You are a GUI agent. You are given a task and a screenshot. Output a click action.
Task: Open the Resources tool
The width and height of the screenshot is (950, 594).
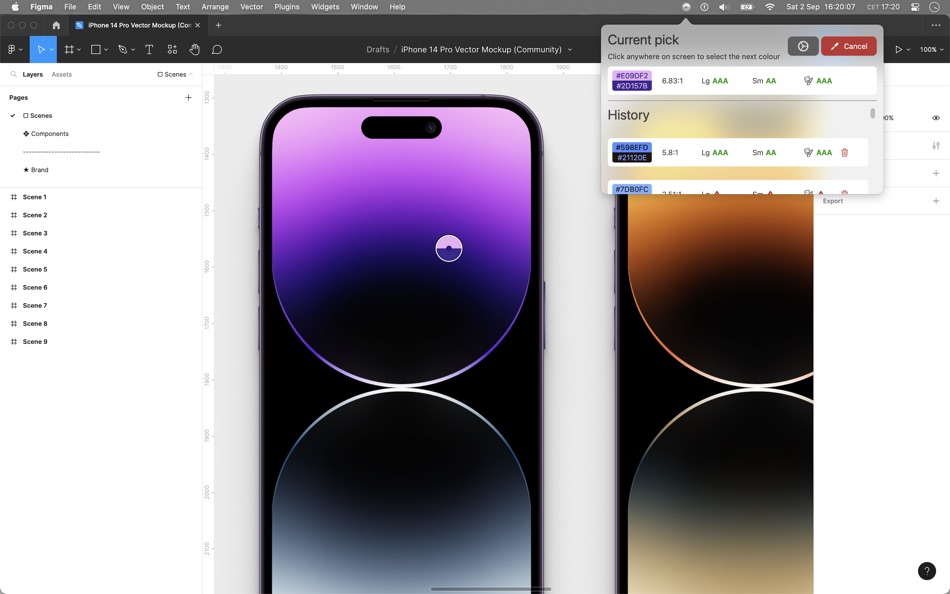coord(172,50)
